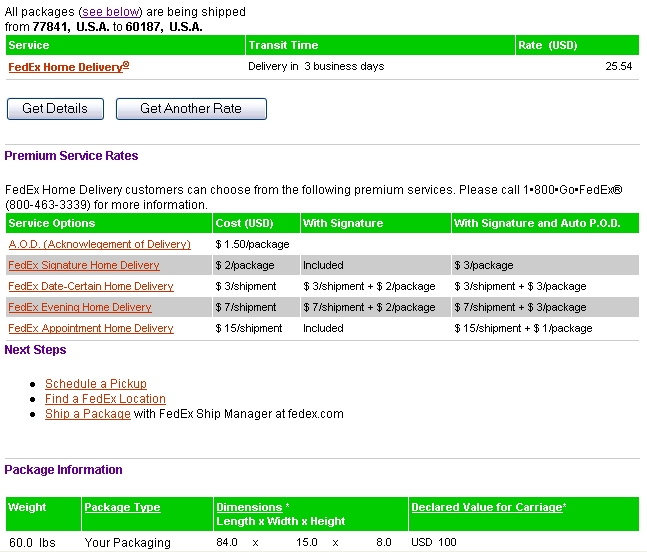
Task: Click FedEx Evening Home Delivery link
Action: coord(80,307)
